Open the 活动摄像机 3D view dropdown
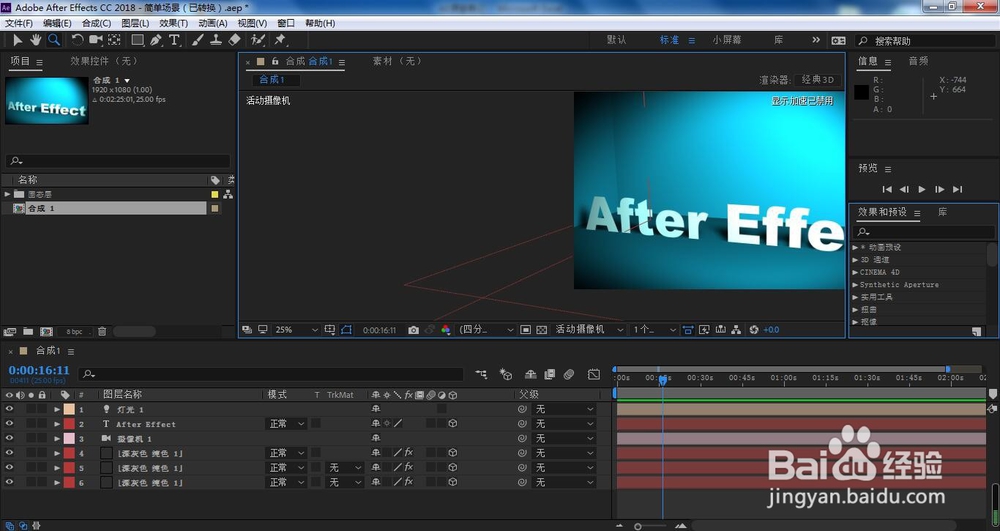1000x531 pixels. 588,330
